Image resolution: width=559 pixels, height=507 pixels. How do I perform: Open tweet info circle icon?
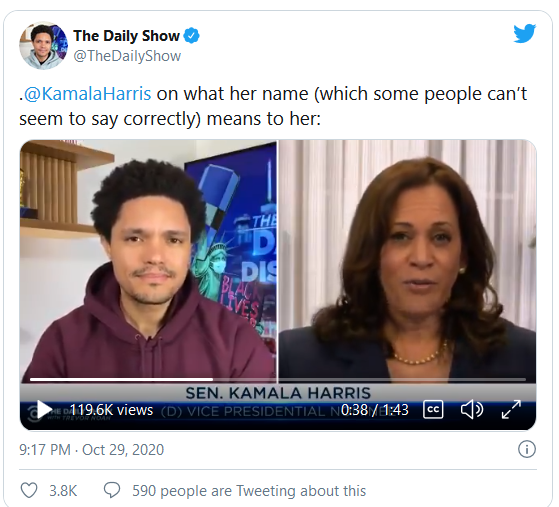pos(527,449)
